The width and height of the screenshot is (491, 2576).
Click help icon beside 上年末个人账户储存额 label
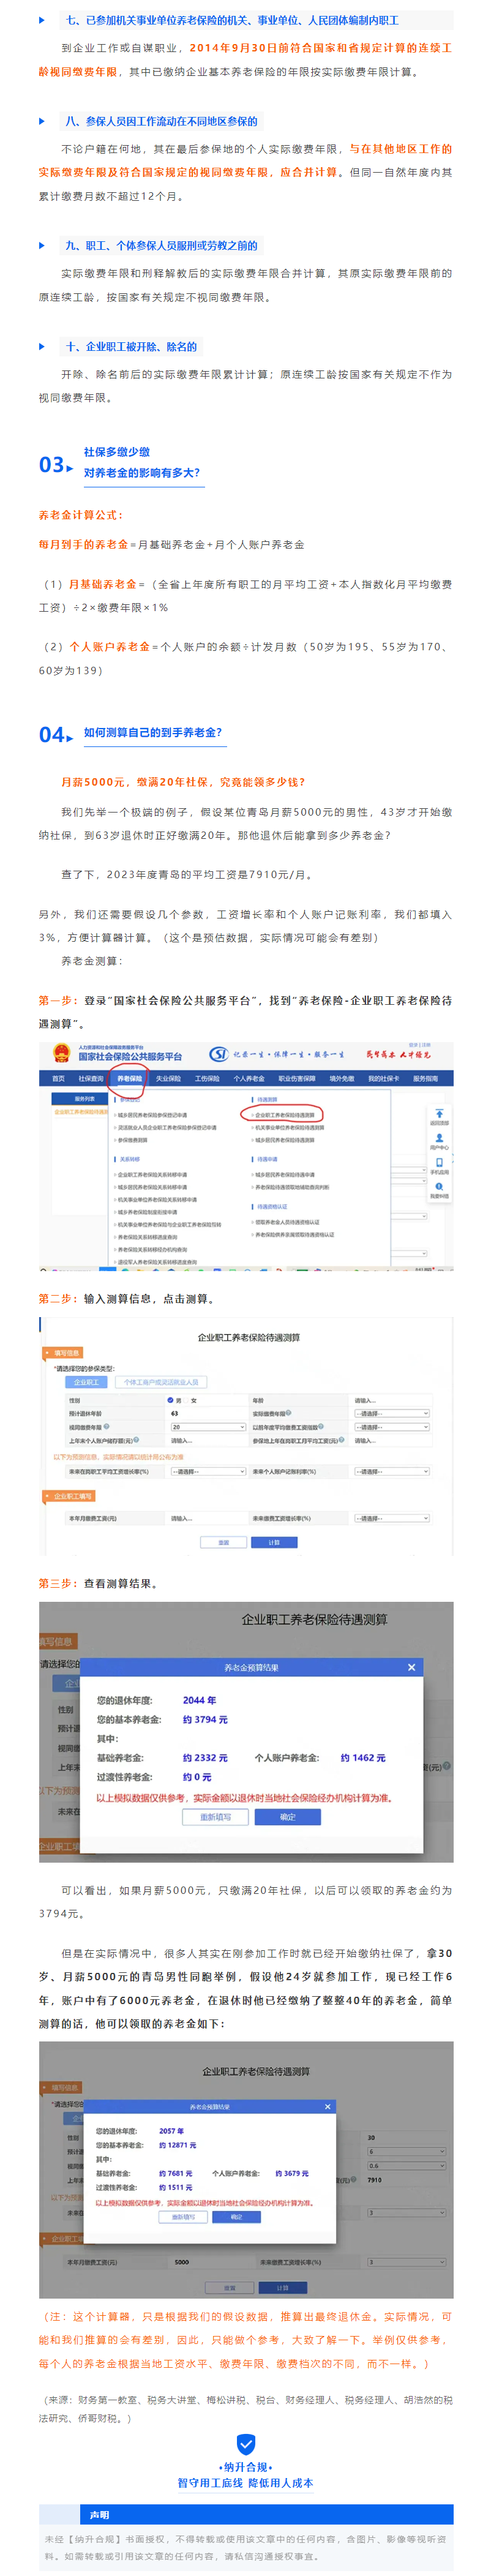pyautogui.click(x=137, y=1439)
